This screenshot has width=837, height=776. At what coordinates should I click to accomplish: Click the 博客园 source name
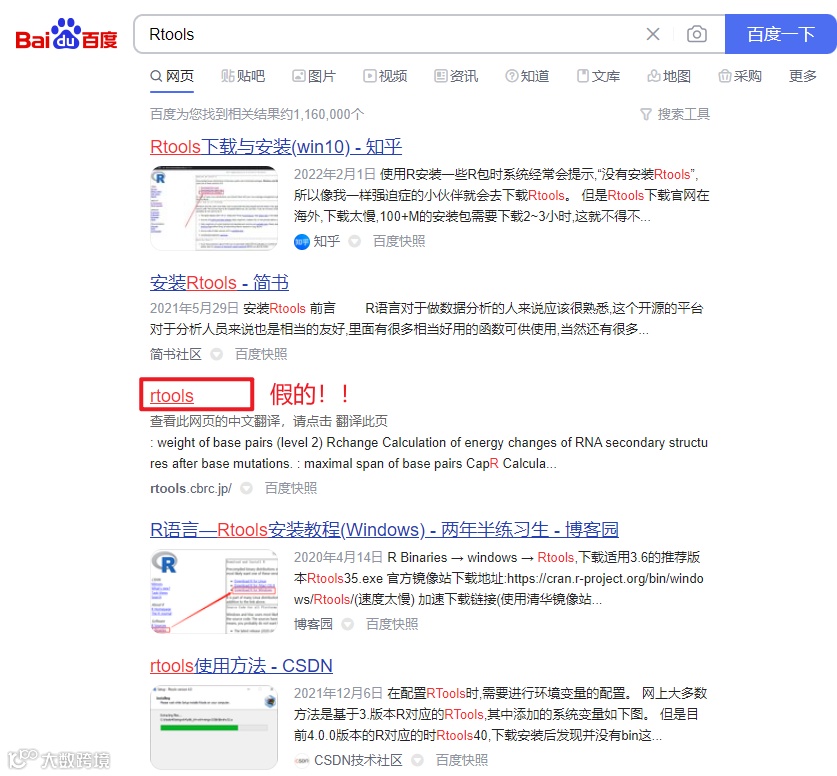tap(313, 624)
